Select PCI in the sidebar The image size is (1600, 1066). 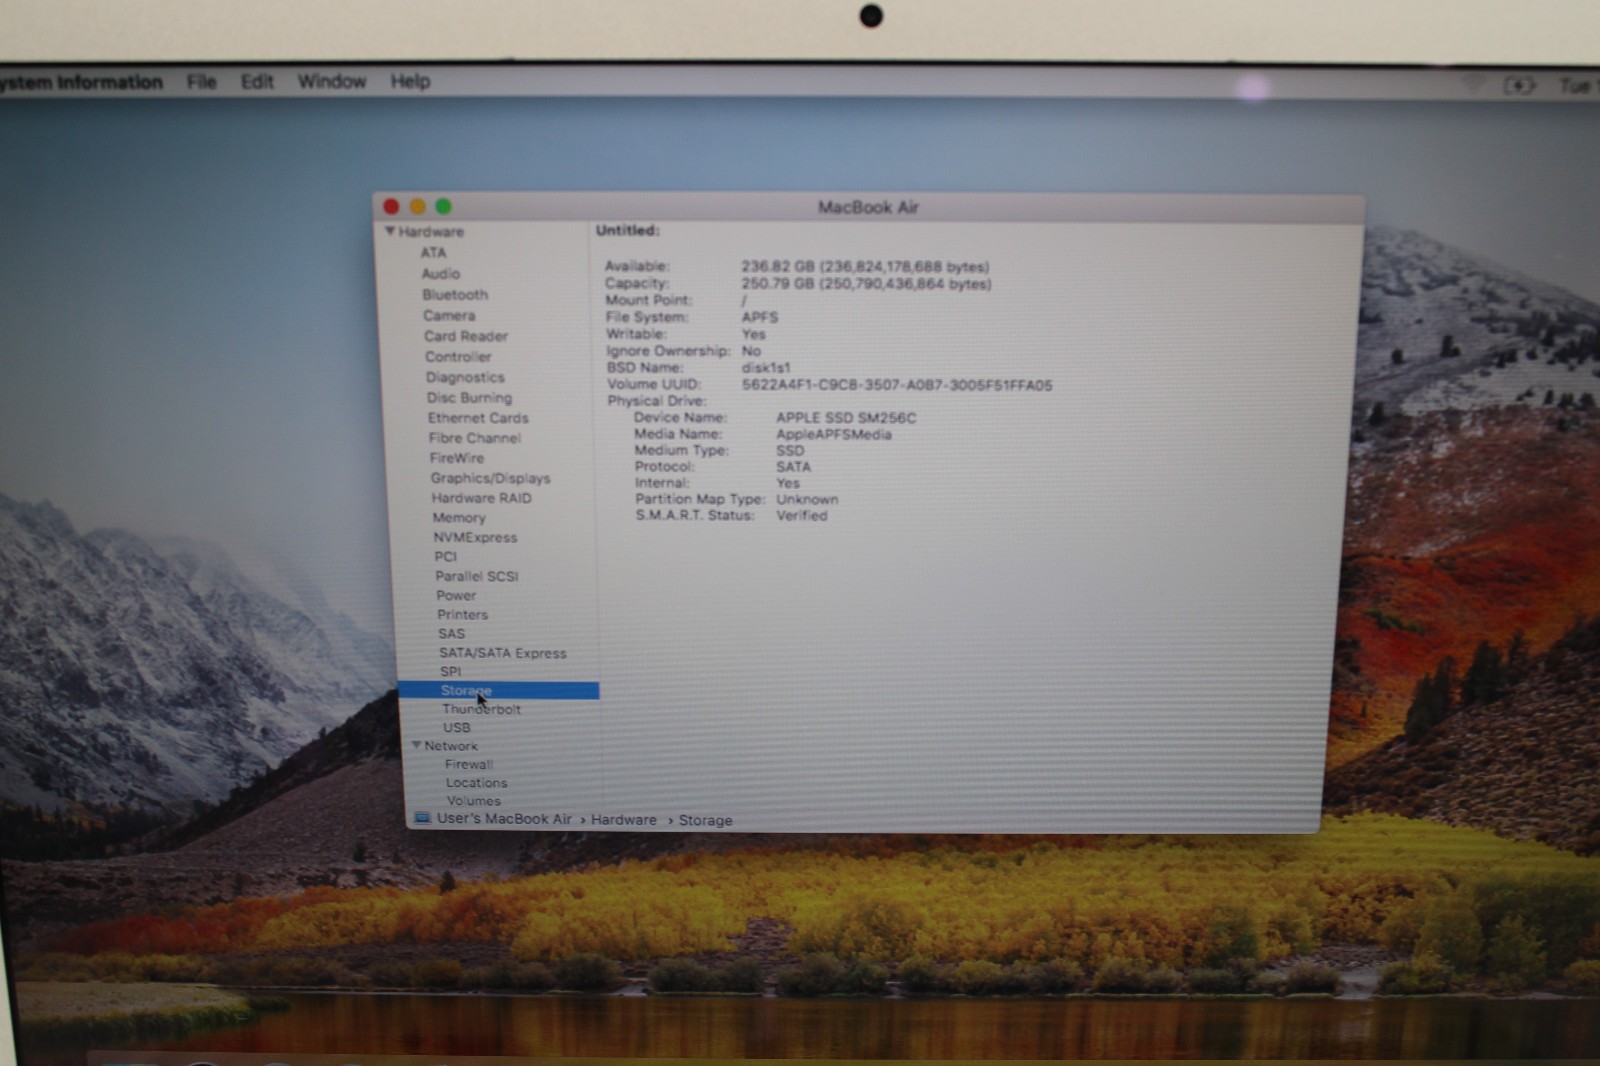[x=445, y=557]
